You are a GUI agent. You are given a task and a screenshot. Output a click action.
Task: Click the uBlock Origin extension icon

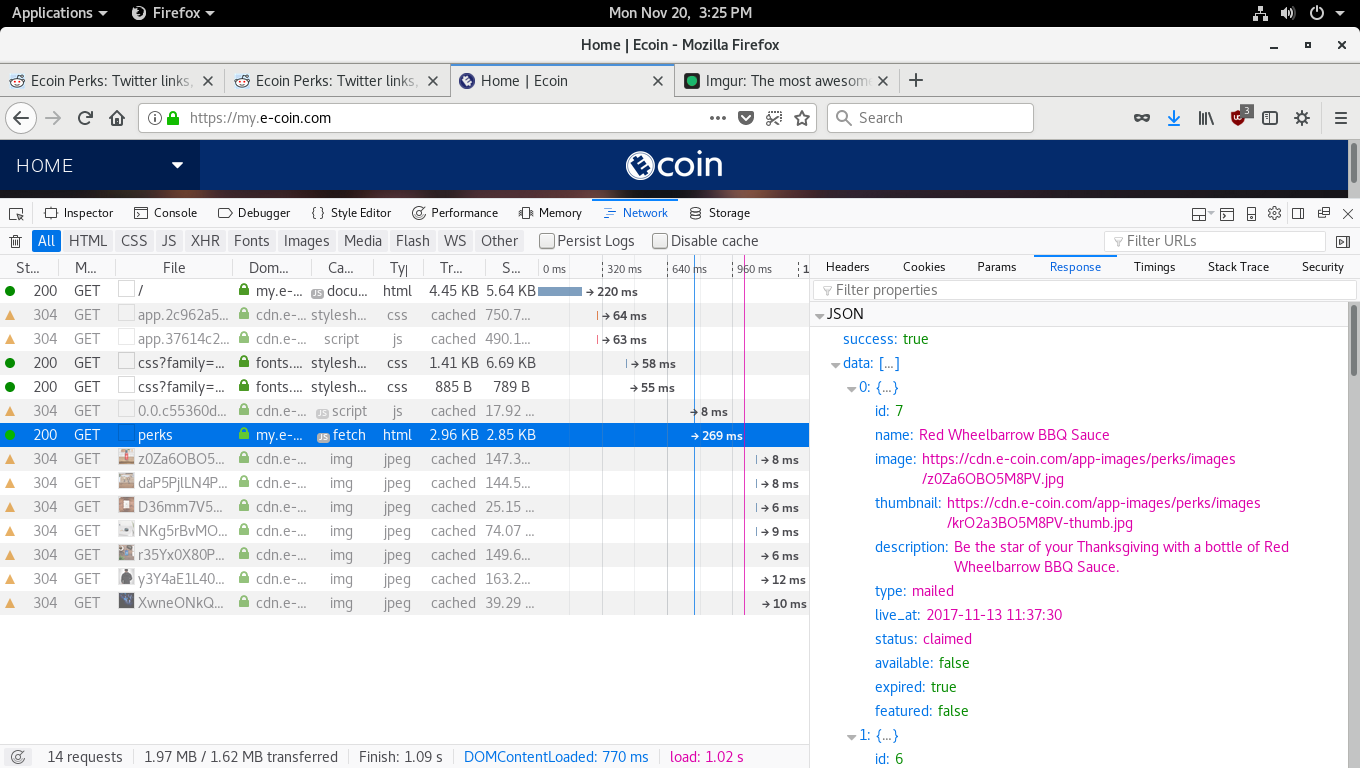pyautogui.click(x=1238, y=117)
